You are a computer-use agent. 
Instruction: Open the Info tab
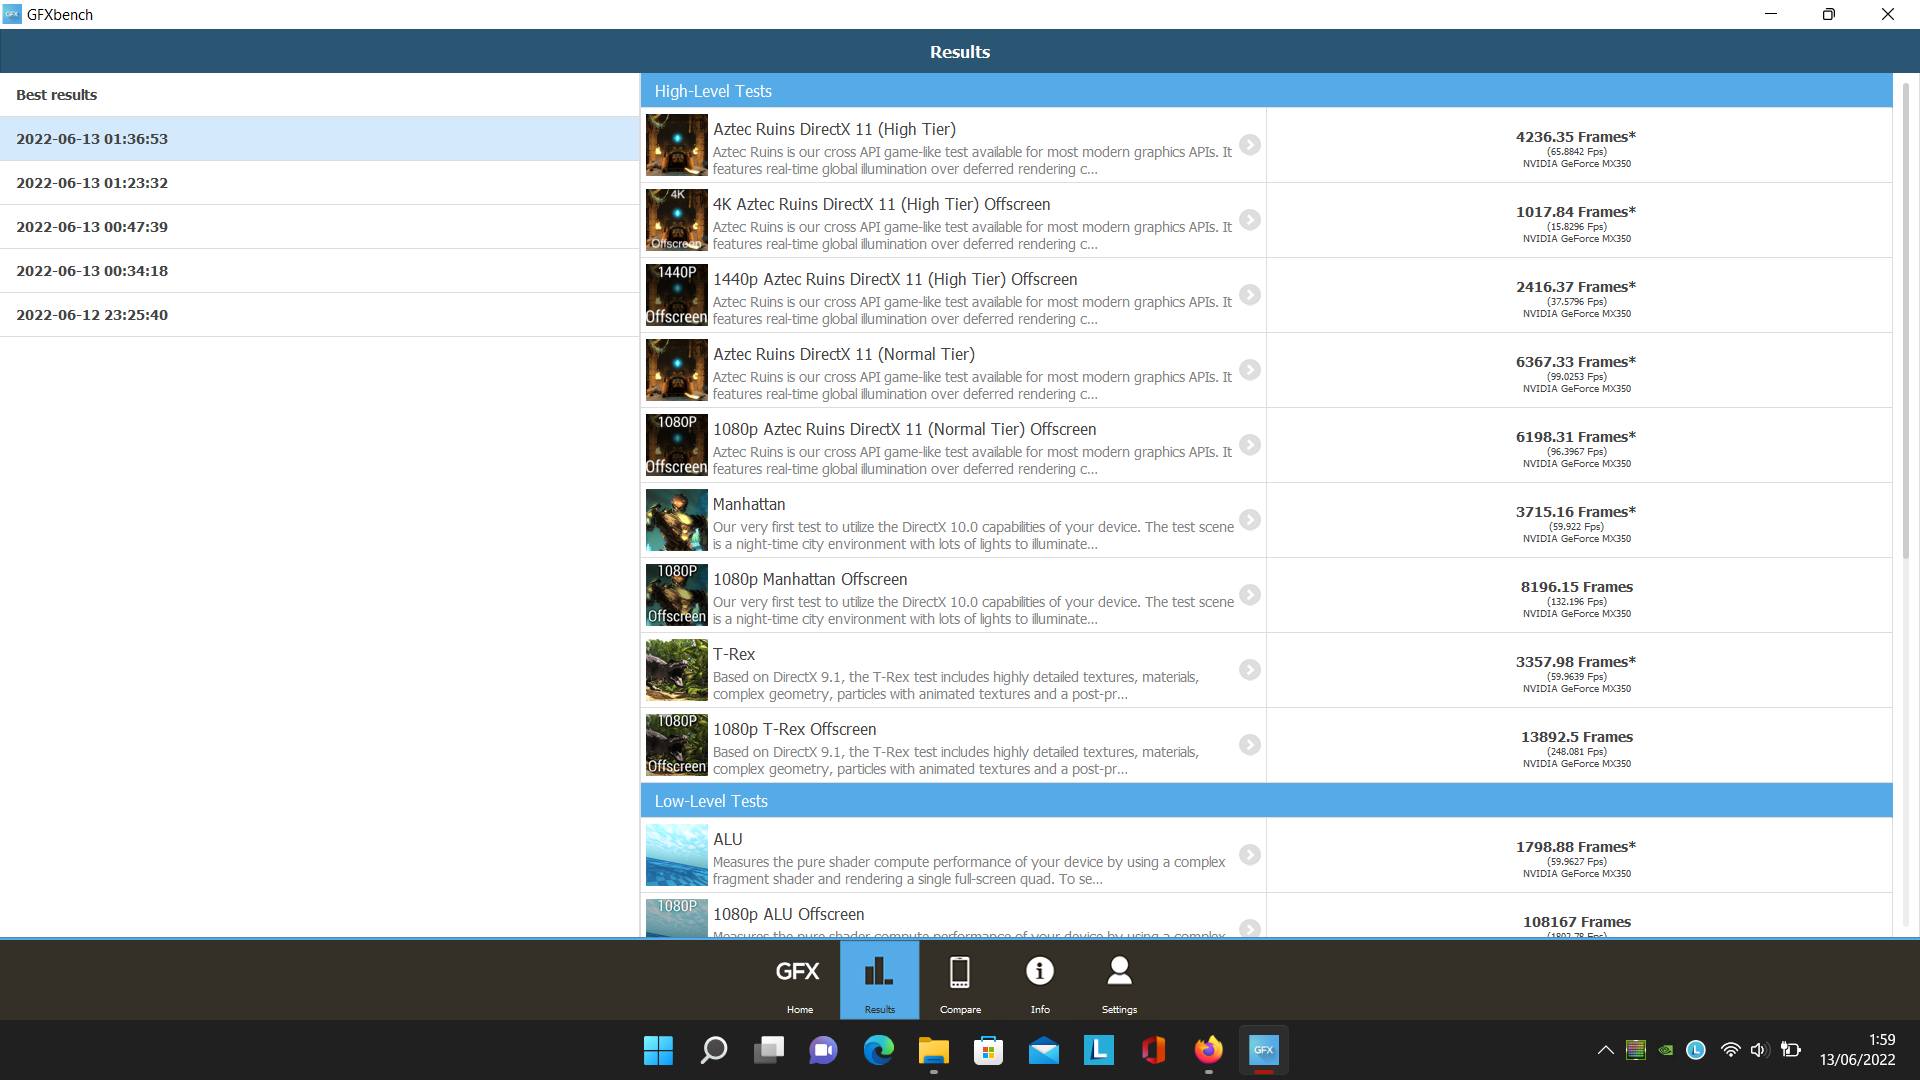[1040, 980]
